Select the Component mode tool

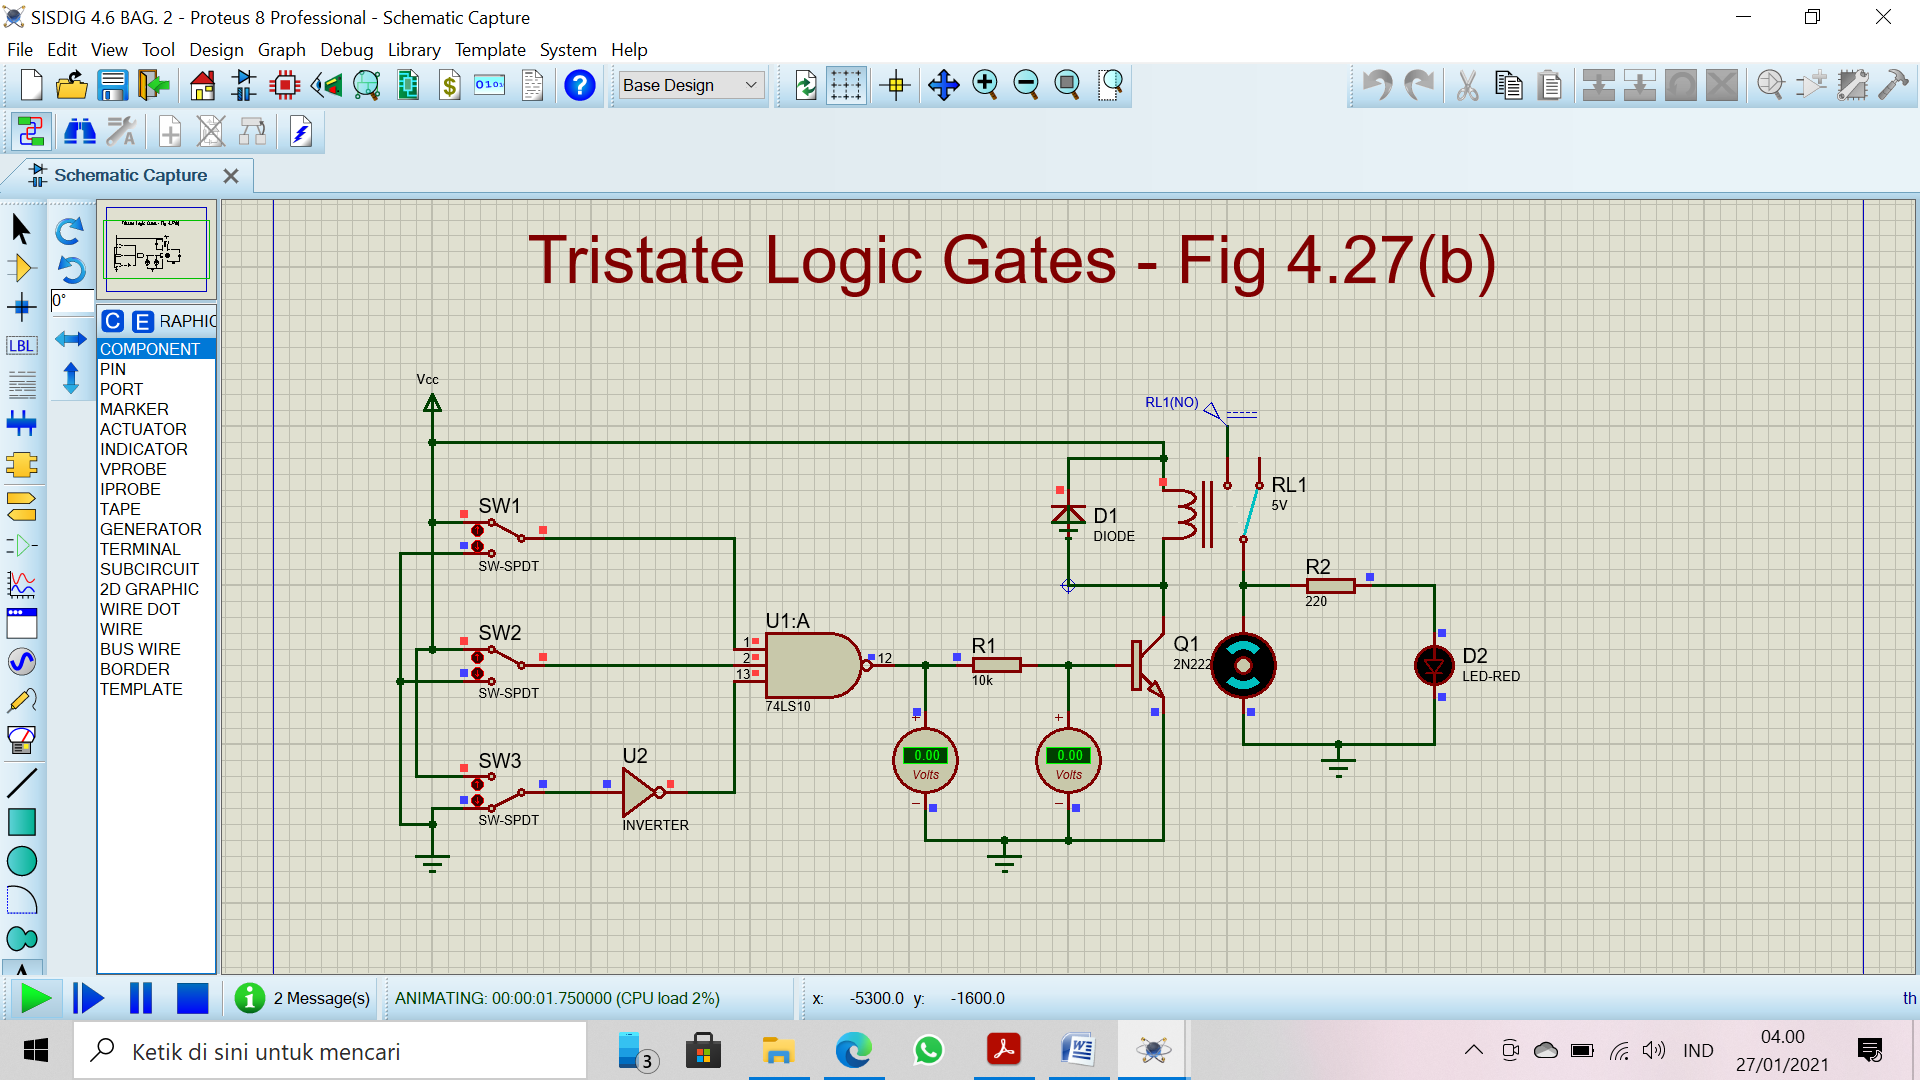pos(22,267)
